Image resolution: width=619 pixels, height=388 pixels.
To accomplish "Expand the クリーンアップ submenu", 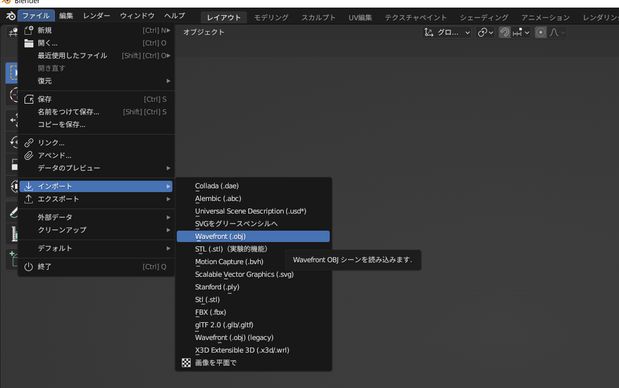I will point(96,230).
